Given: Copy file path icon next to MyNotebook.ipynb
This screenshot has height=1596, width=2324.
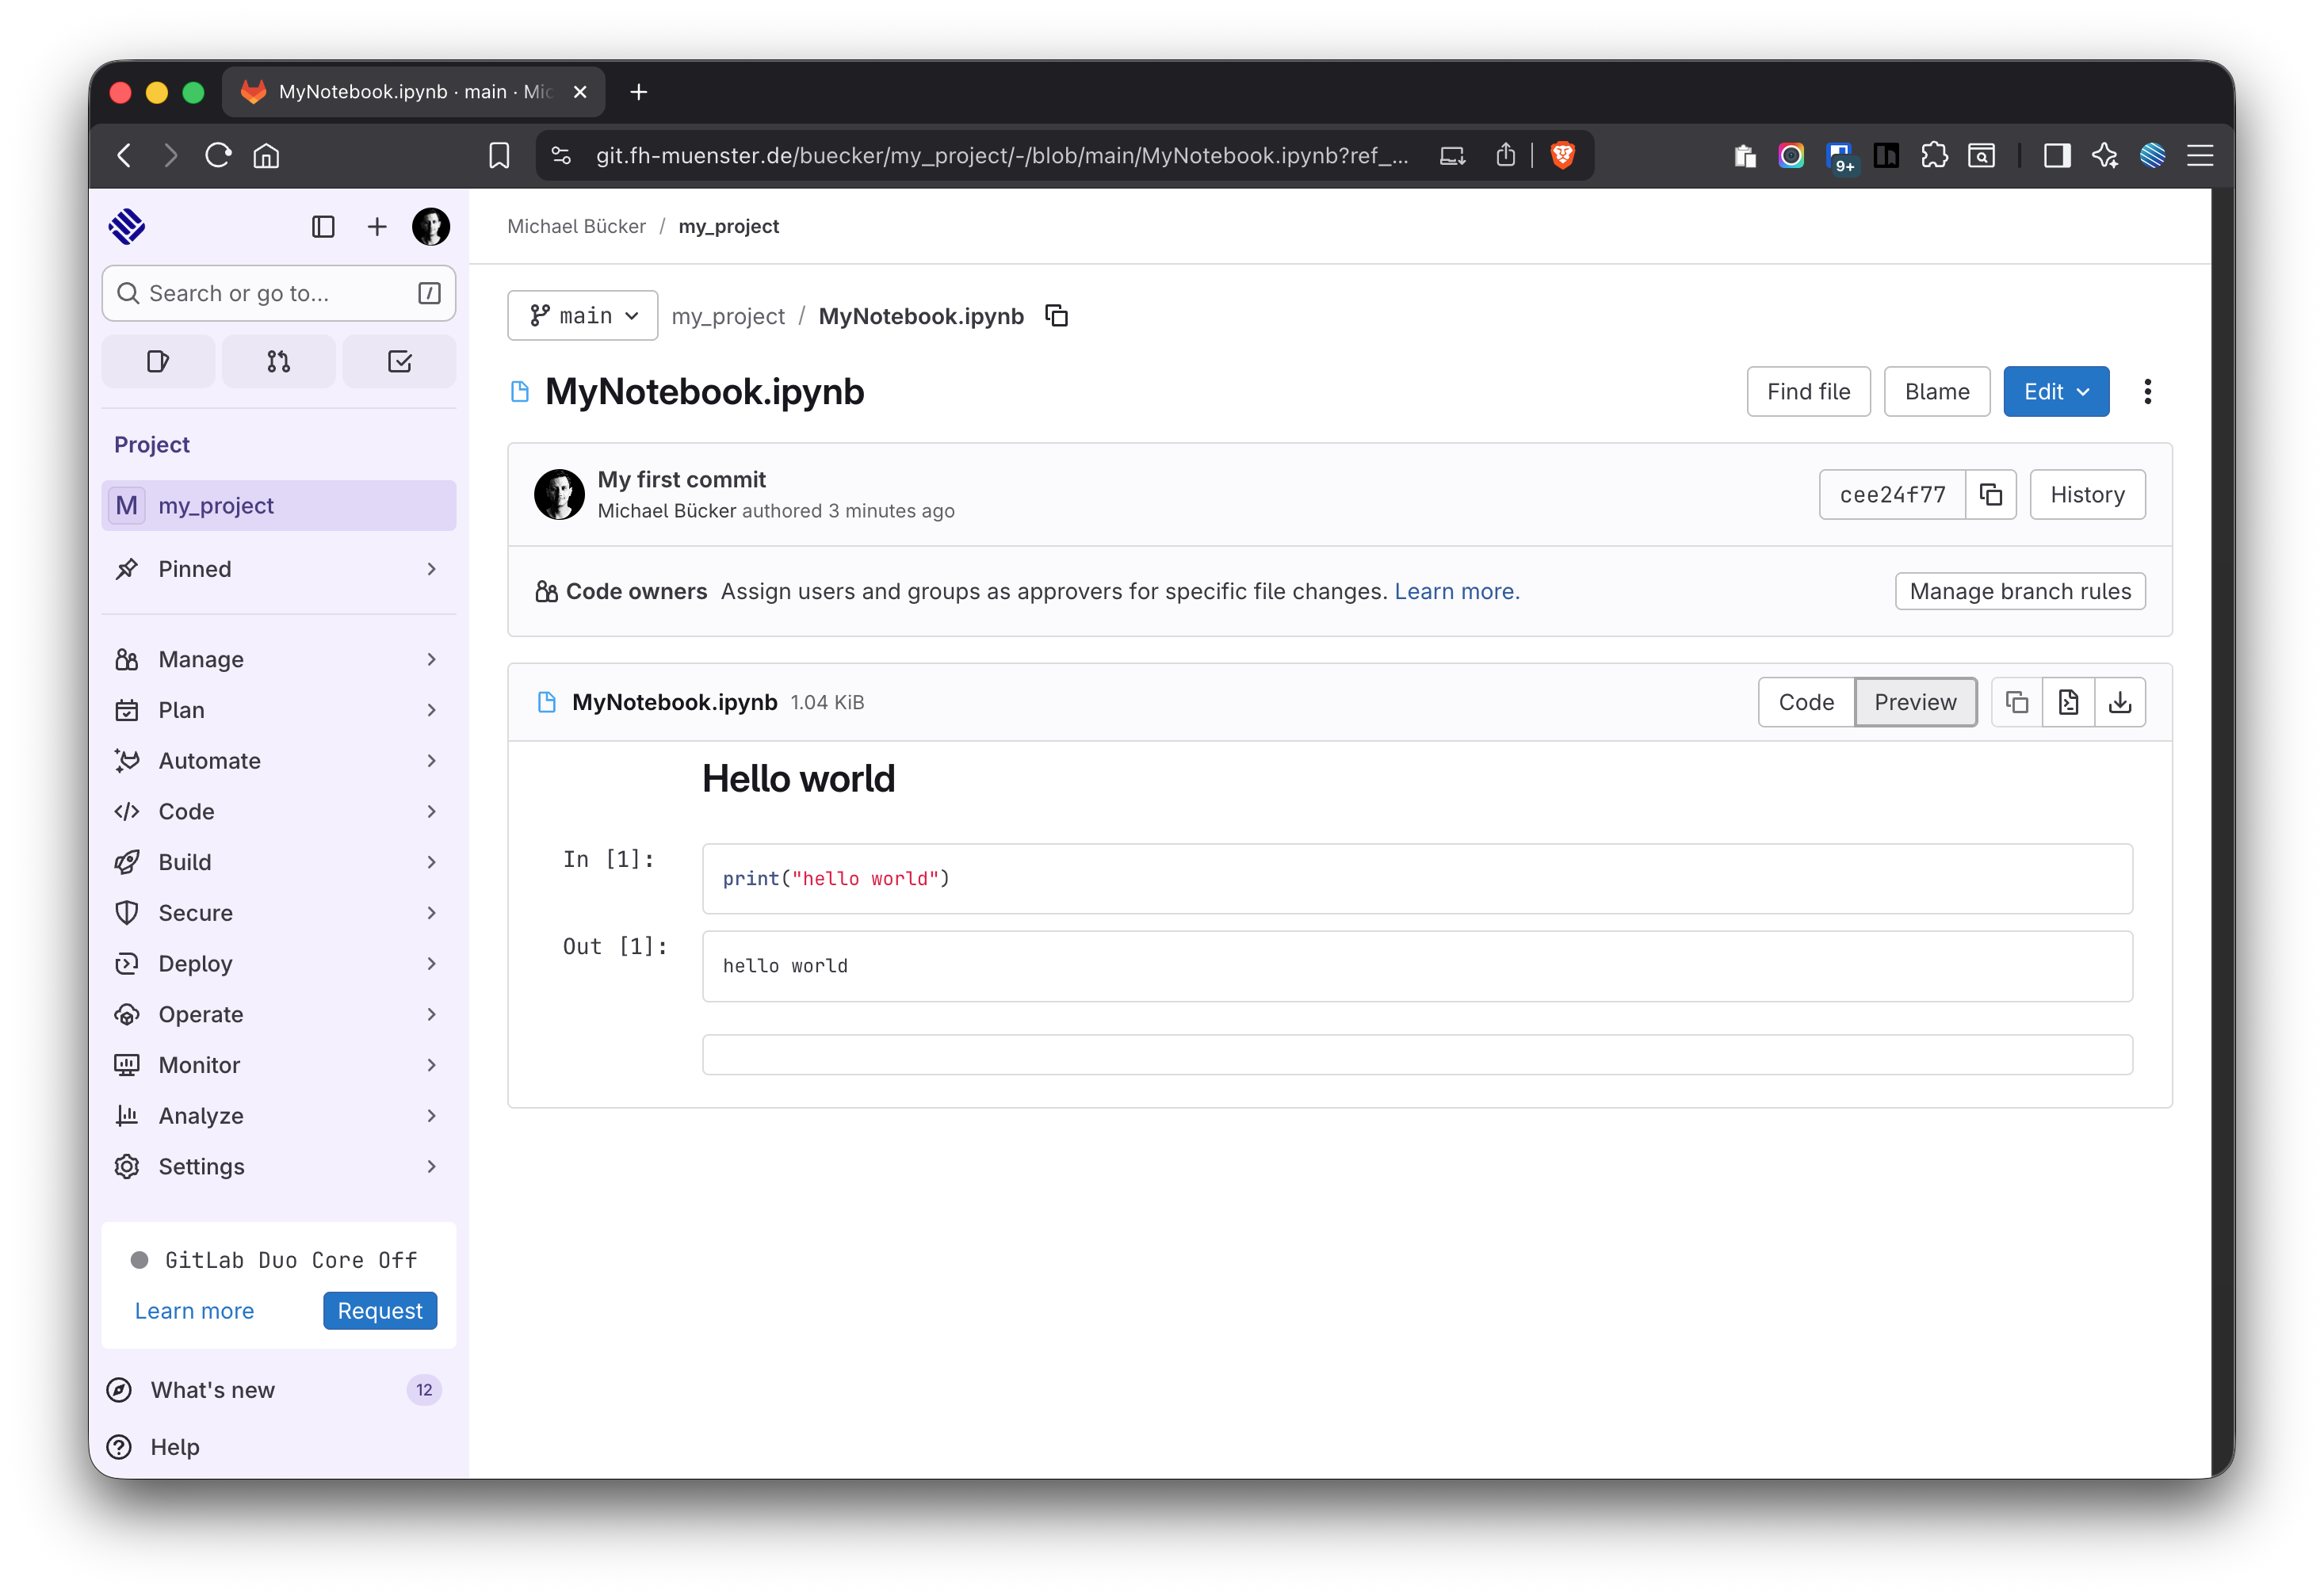Looking at the screenshot, I should pyautogui.click(x=1056, y=316).
